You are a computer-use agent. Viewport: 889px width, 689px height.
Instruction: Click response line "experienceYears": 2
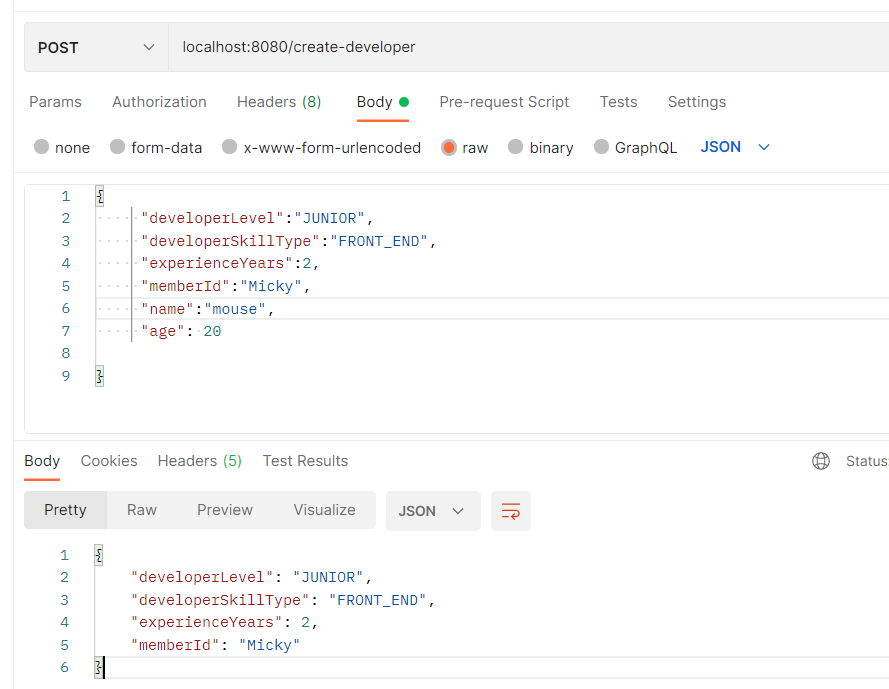[x=225, y=623]
